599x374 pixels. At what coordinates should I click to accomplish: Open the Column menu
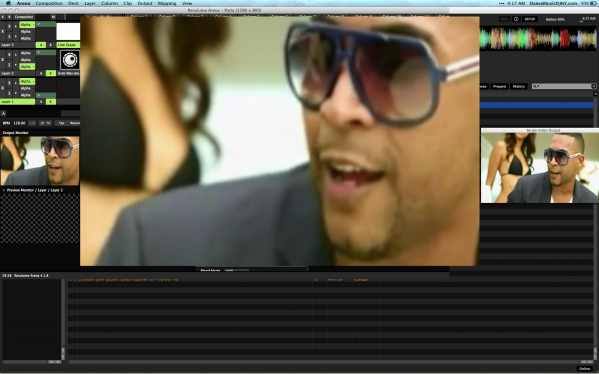(110, 3)
